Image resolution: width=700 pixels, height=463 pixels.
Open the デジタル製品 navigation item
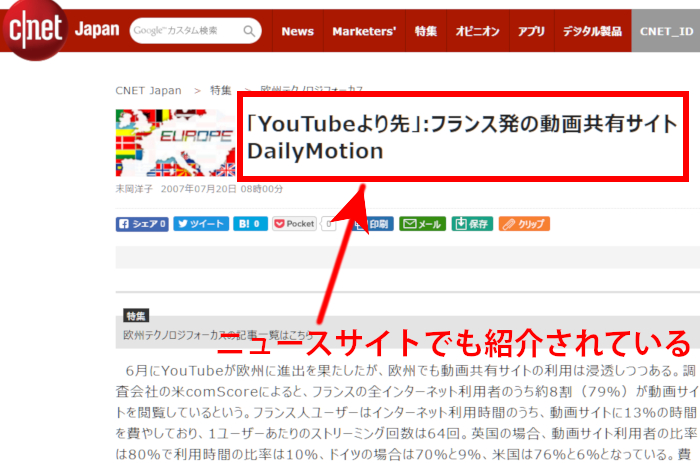592,31
